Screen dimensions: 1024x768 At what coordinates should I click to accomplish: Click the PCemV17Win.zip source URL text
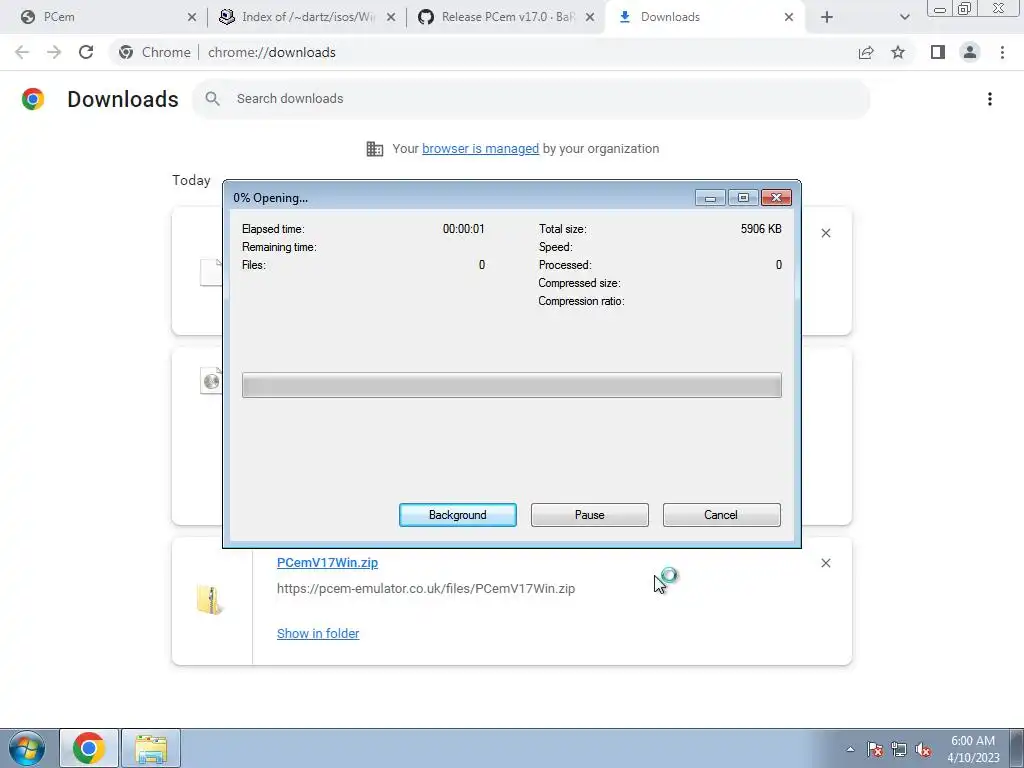pos(426,588)
